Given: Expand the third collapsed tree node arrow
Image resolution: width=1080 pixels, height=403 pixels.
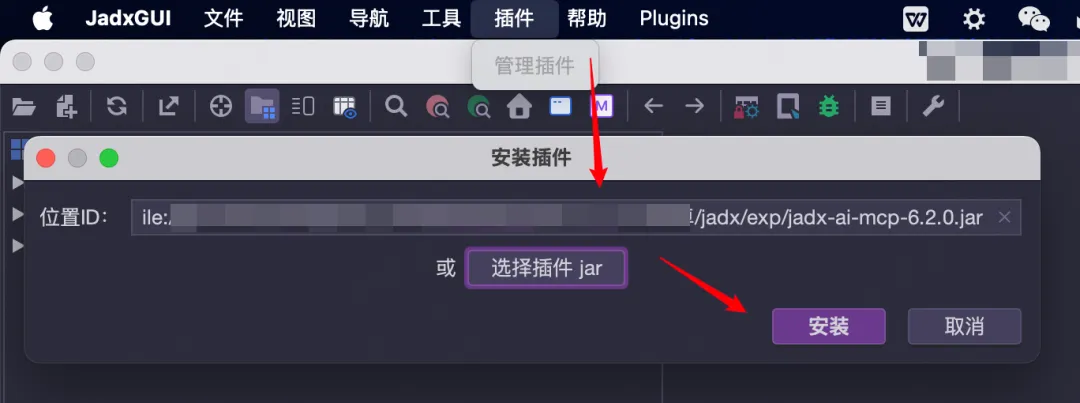Looking at the screenshot, I should point(19,245).
